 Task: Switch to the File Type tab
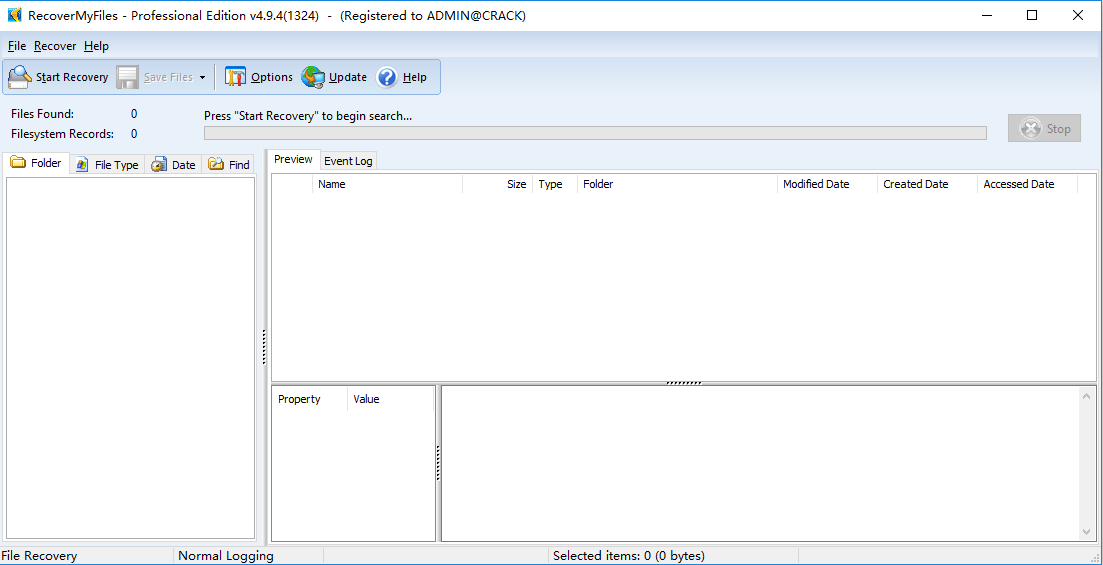tap(108, 165)
